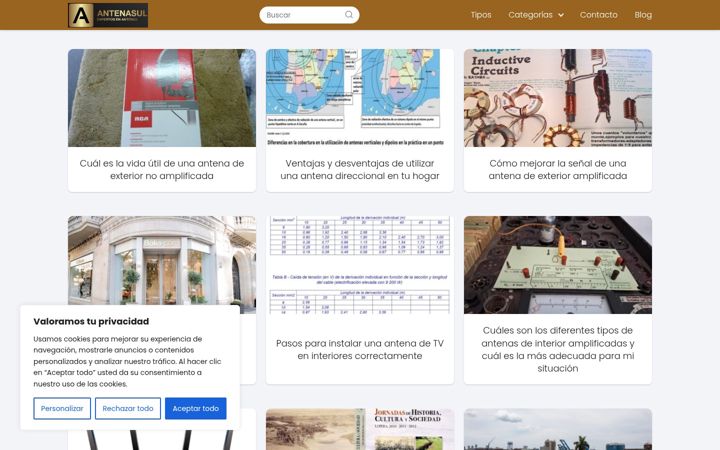Image resolution: width=720 pixels, height=450 pixels.
Task: Click Aceptar todo cookies button
Action: click(x=196, y=408)
